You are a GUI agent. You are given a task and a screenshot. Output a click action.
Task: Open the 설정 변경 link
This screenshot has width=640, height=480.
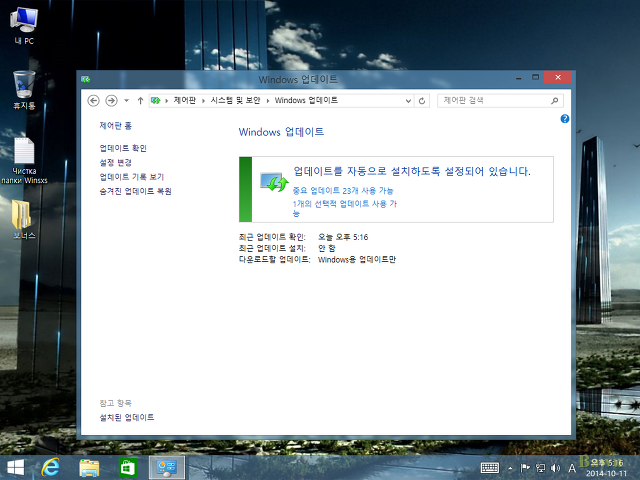116,163
